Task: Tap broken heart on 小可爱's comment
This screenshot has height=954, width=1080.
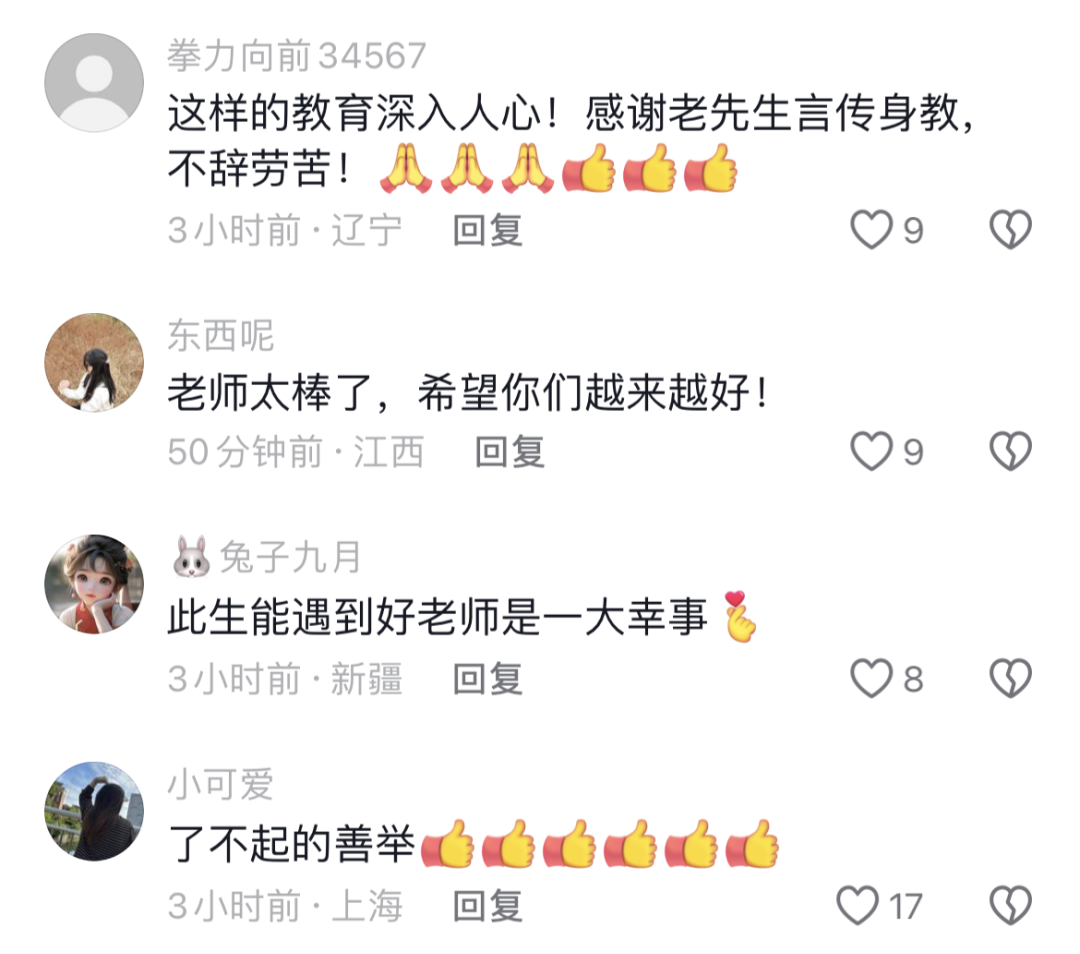Action: click(x=1010, y=905)
